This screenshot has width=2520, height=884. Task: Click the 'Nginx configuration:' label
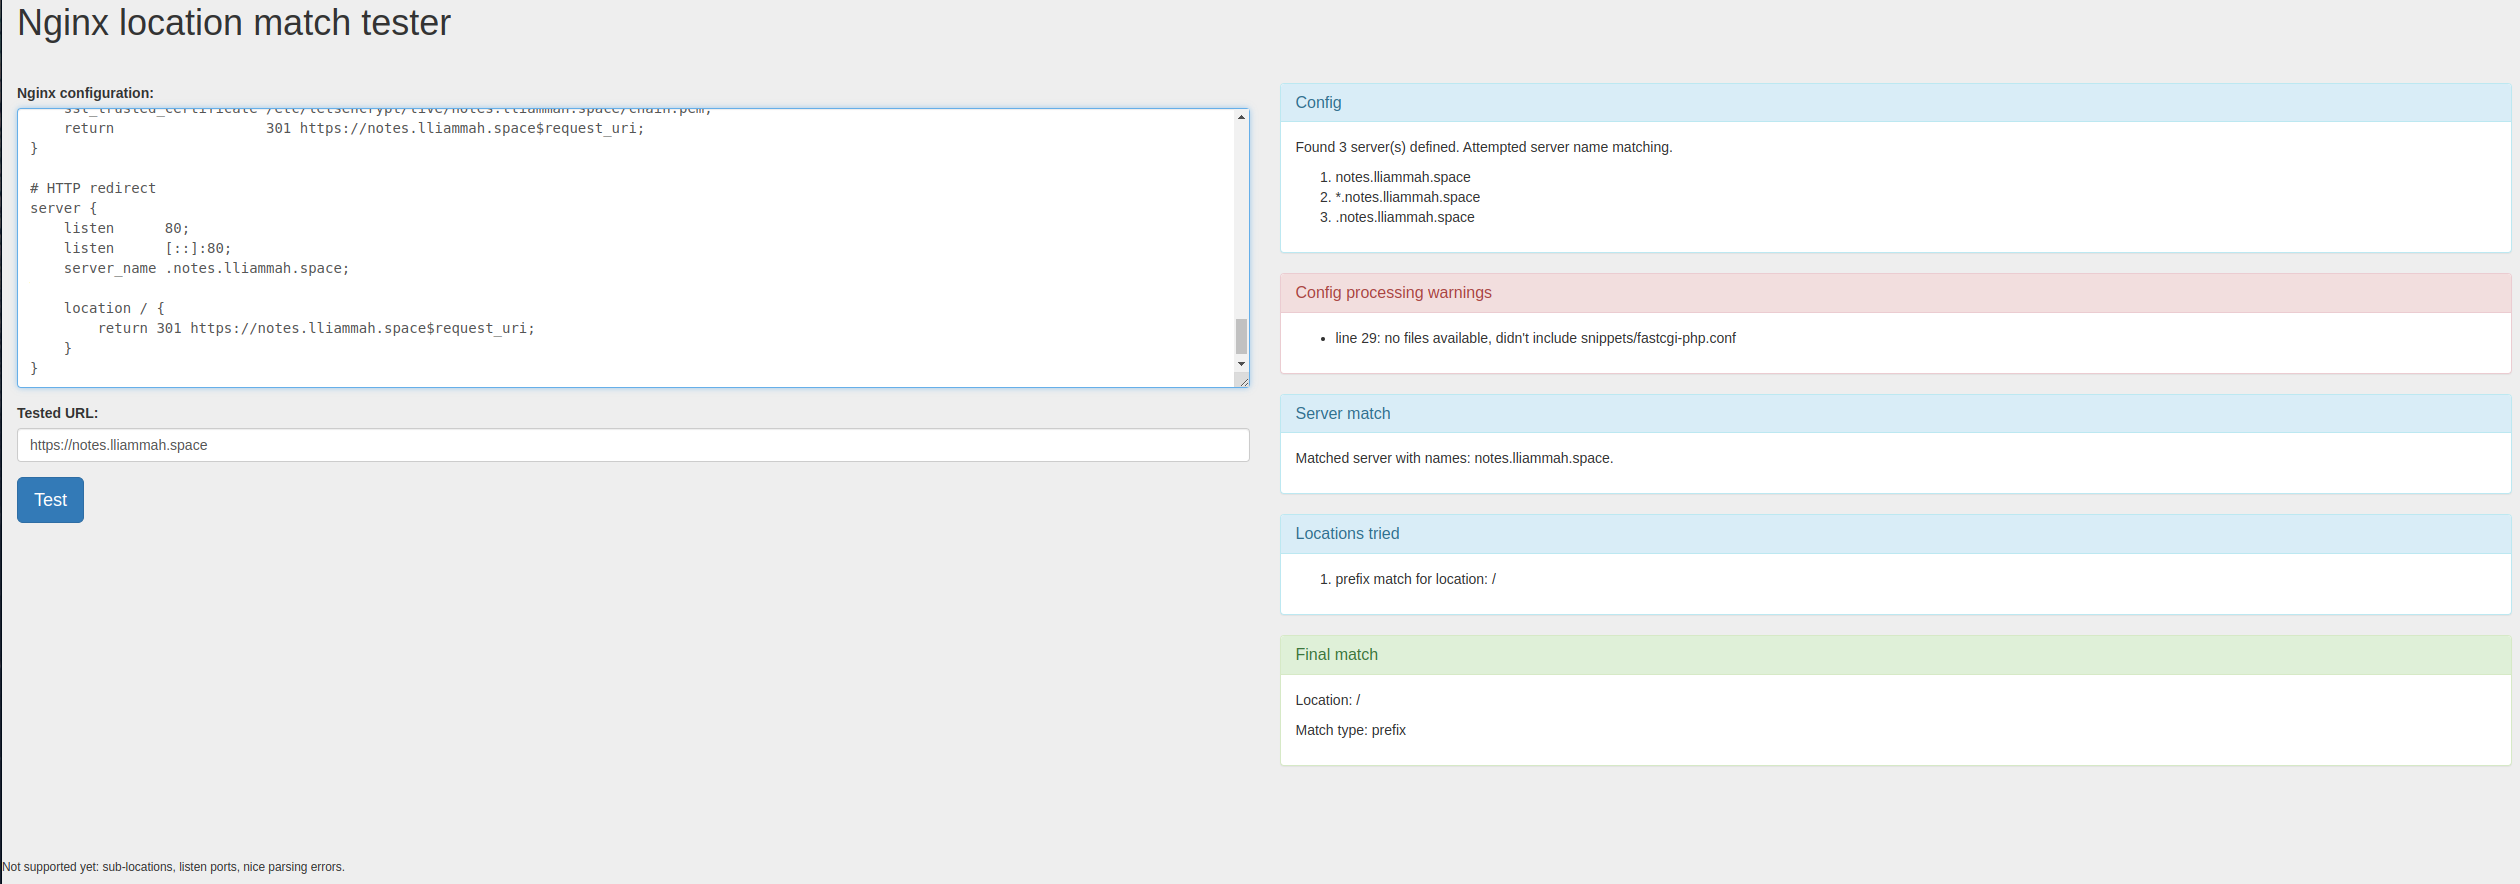click(x=85, y=93)
